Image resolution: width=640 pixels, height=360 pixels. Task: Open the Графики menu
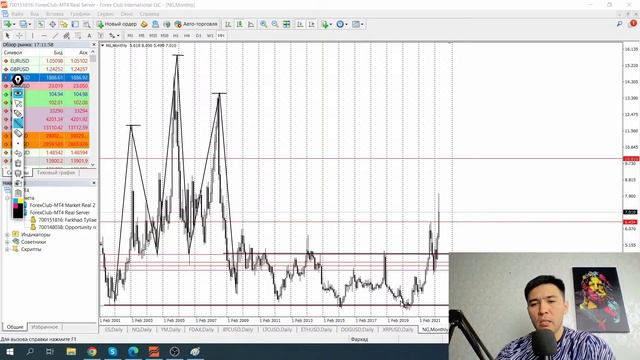point(80,14)
